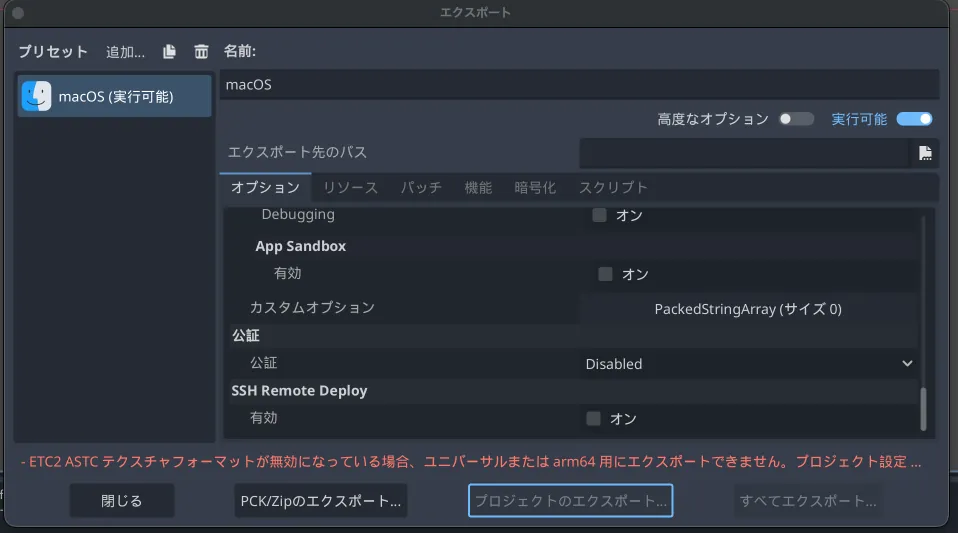Switch to the オプション tab

pos(265,188)
